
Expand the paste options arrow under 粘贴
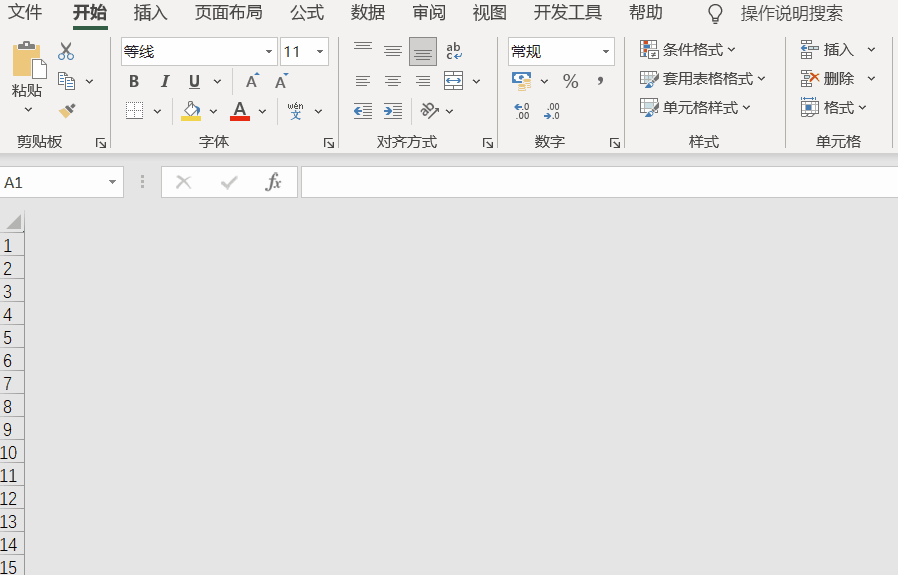[28, 109]
